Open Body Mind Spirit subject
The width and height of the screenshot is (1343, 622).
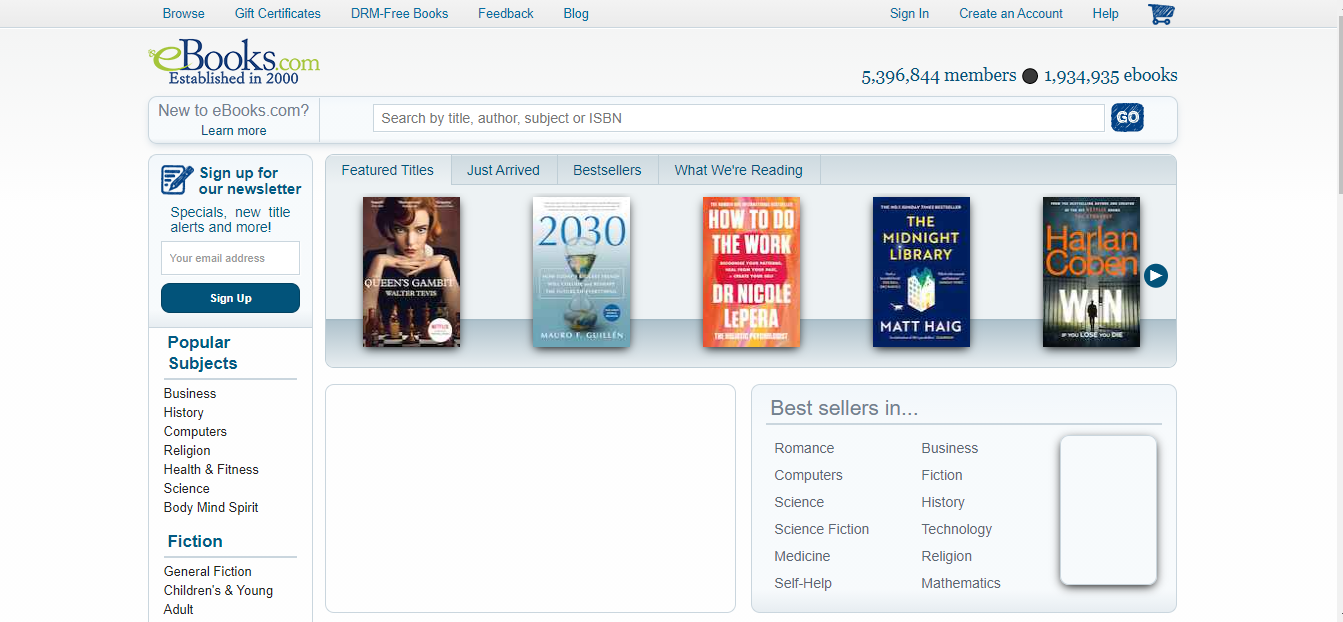point(211,507)
